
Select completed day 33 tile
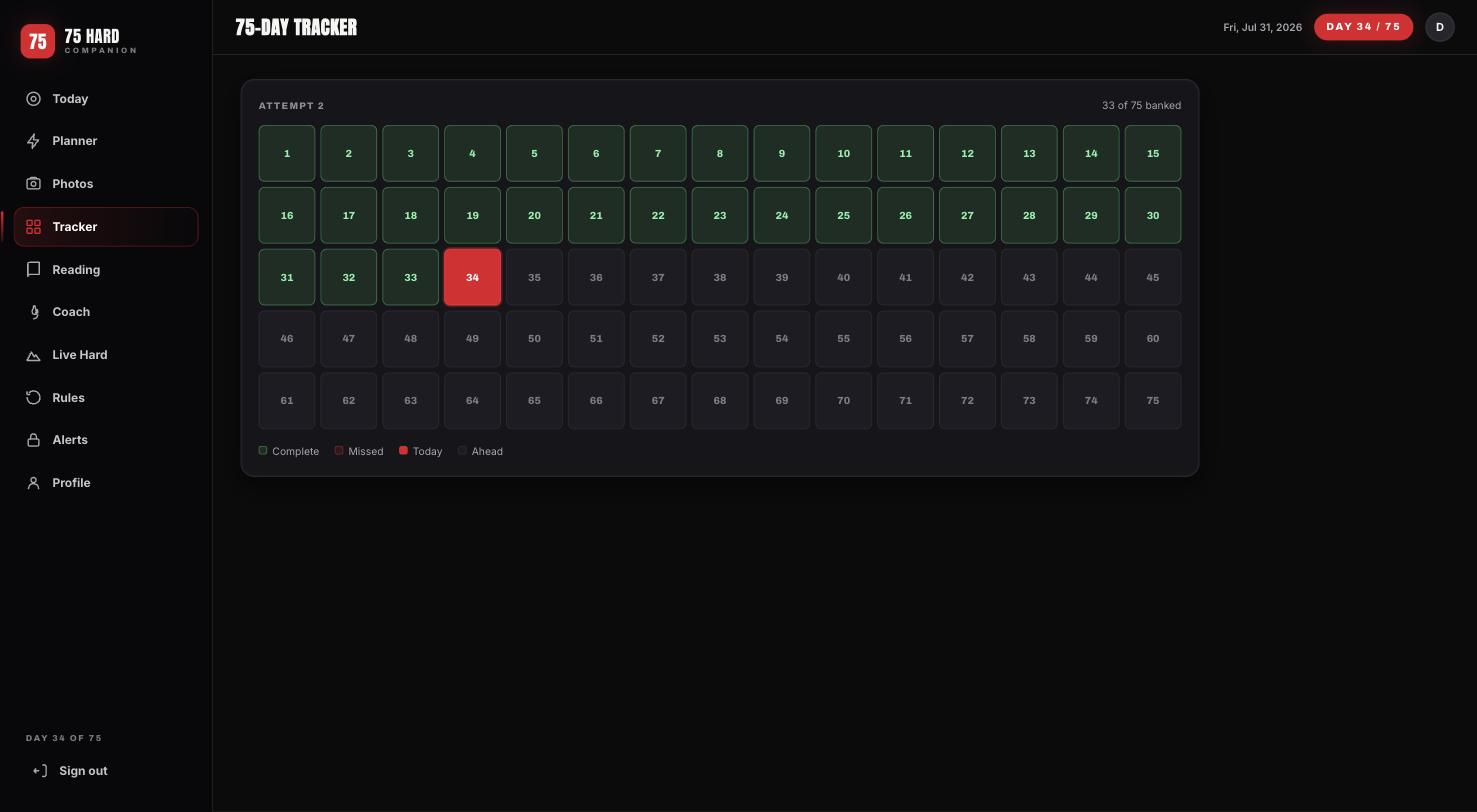point(410,277)
